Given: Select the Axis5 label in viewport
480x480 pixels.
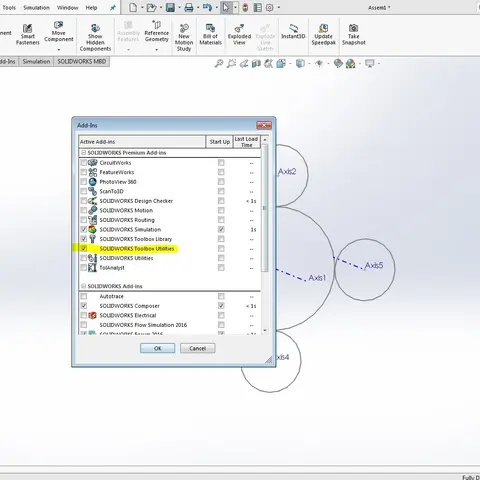Looking at the screenshot, I should point(374,265).
